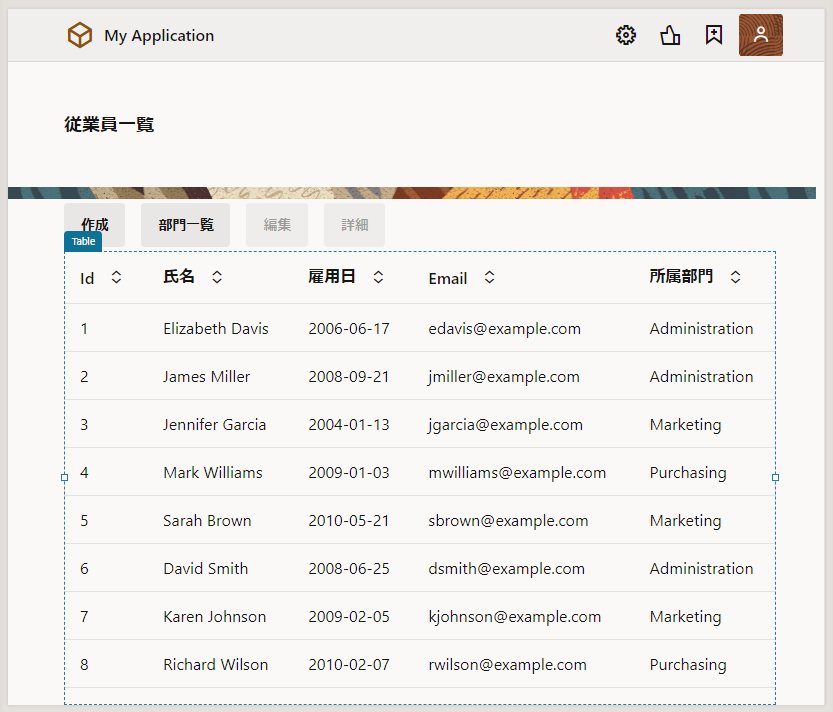
Task: Click the 編集 button
Action: tap(277, 225)
